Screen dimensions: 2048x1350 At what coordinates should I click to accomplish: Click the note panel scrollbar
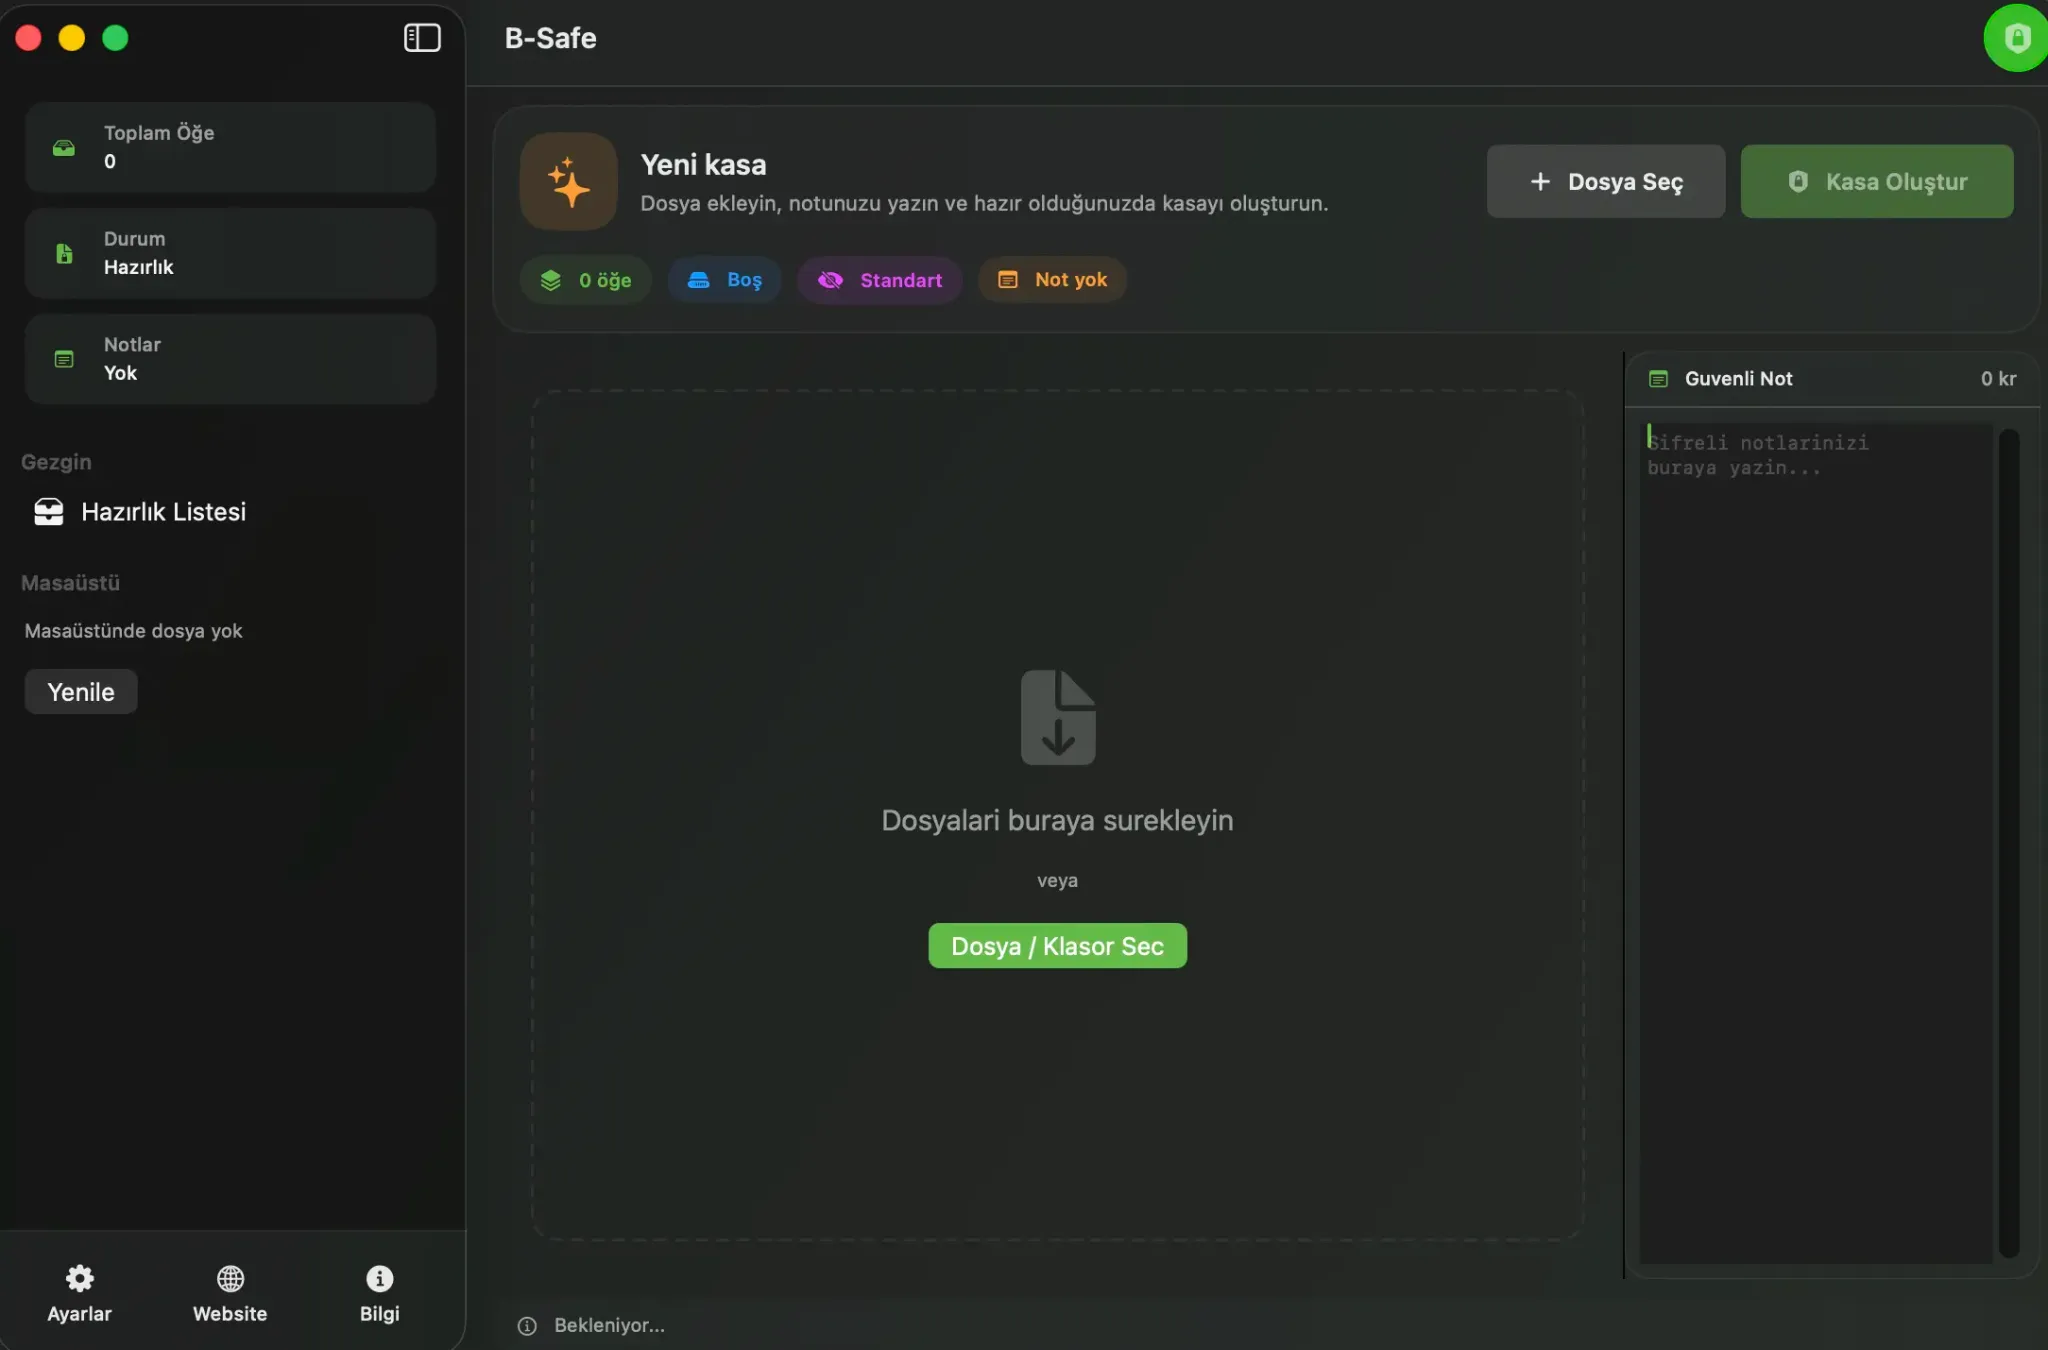pyautogui.click(x=2008, y=842)
